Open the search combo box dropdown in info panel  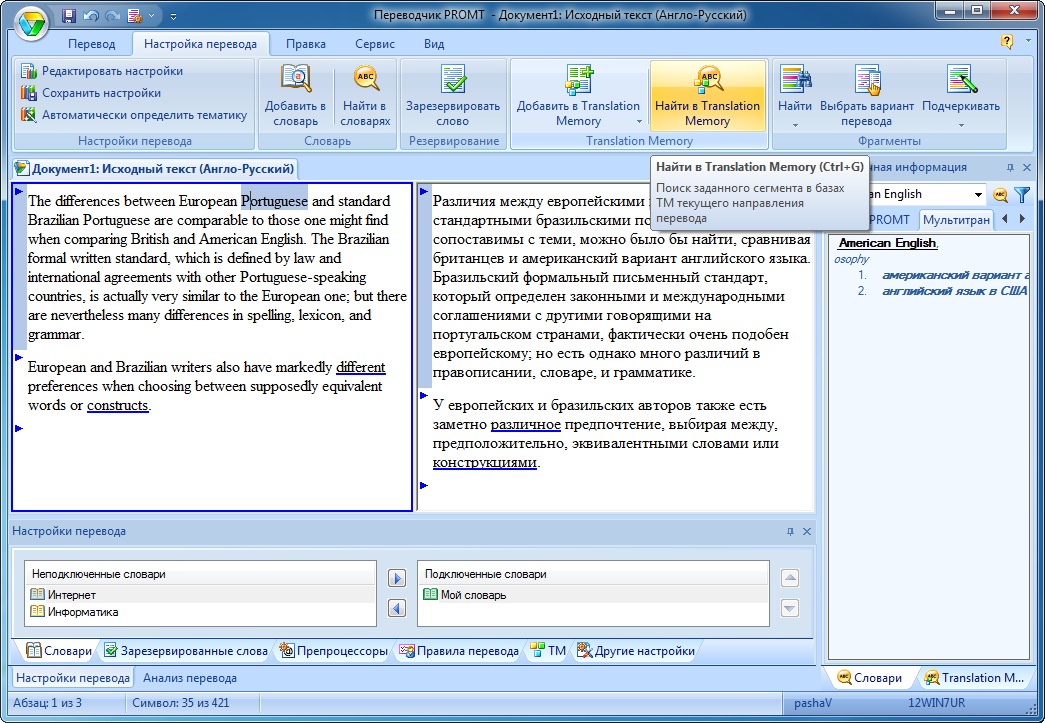click(x=978, y=195)
